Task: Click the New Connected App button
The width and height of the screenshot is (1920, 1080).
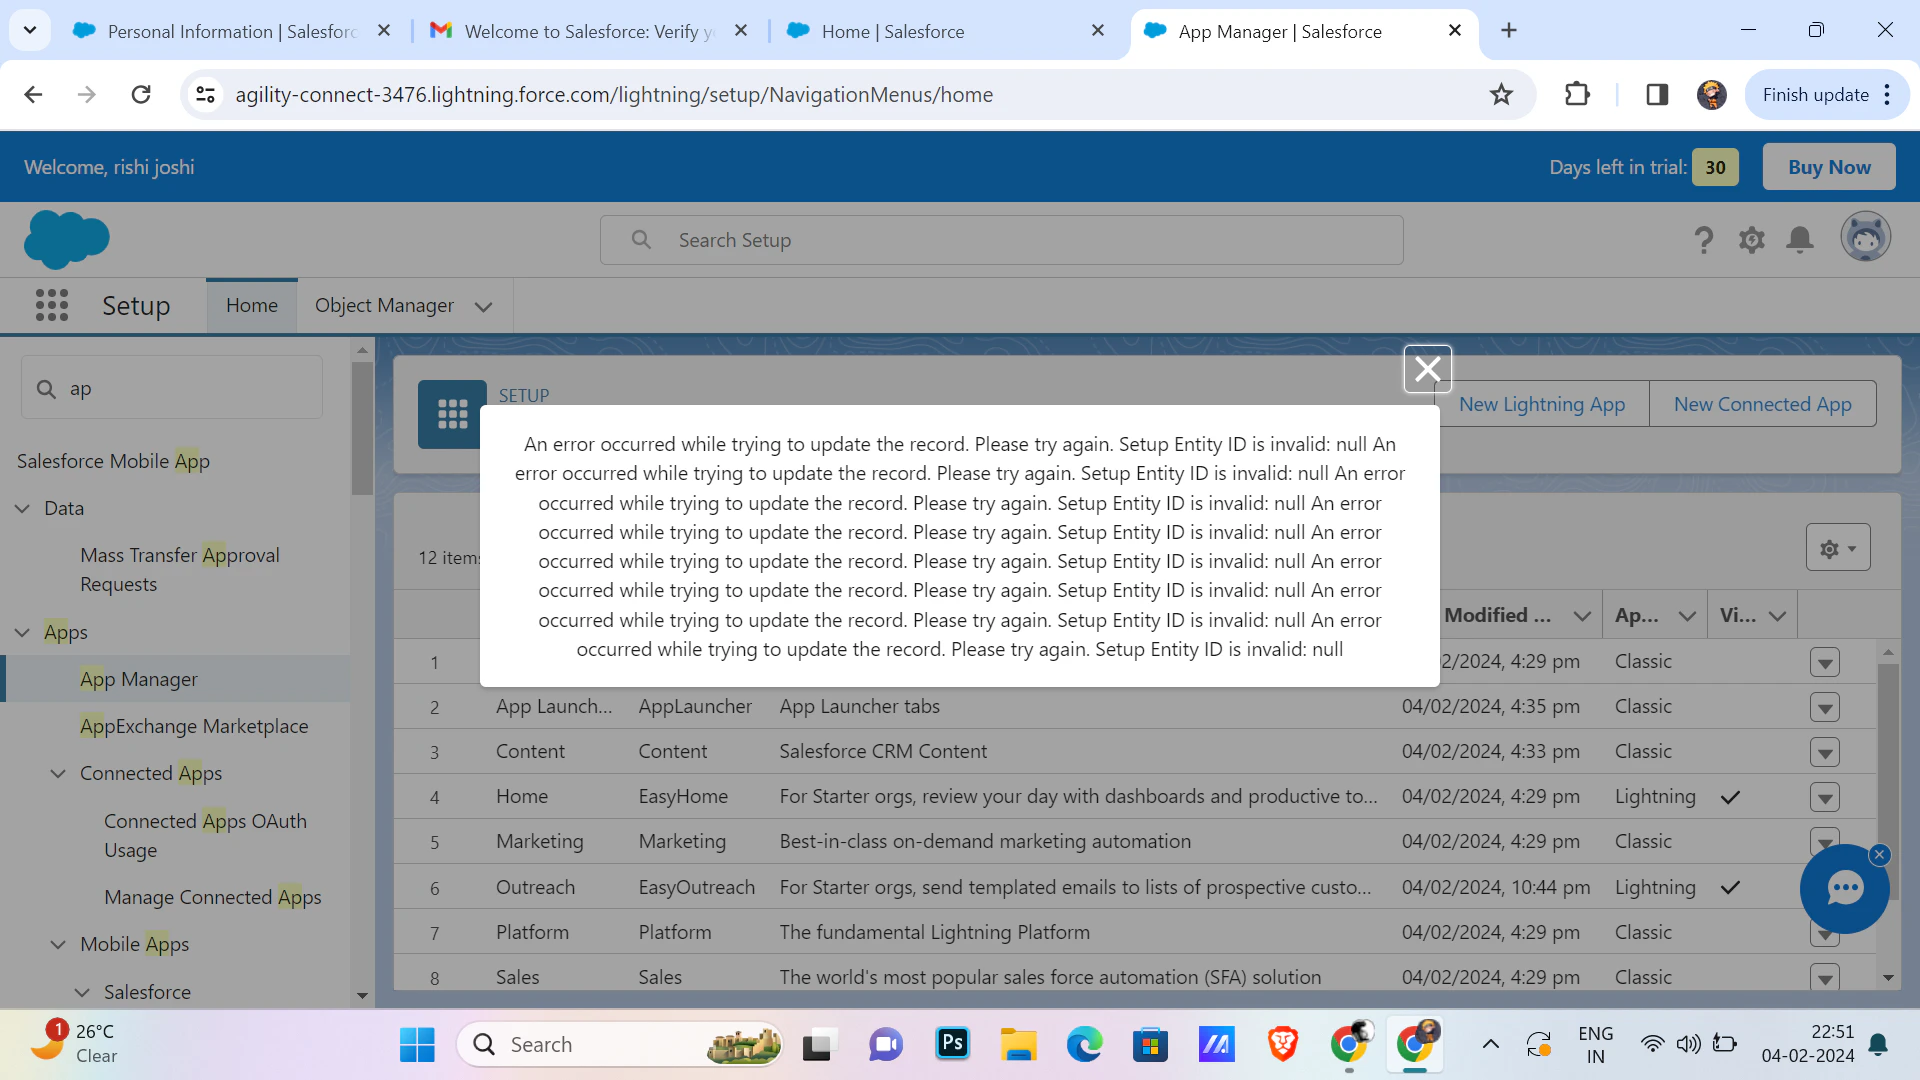Action: 1763,405
